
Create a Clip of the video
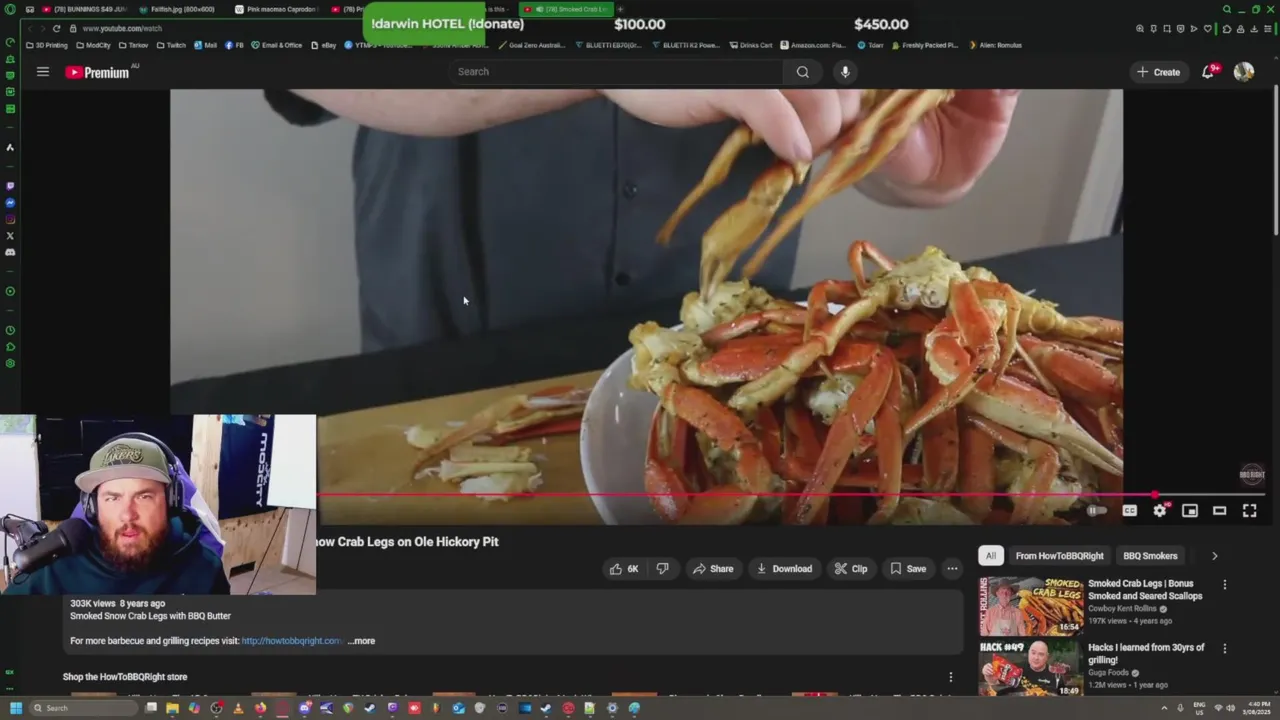point(851,569)
